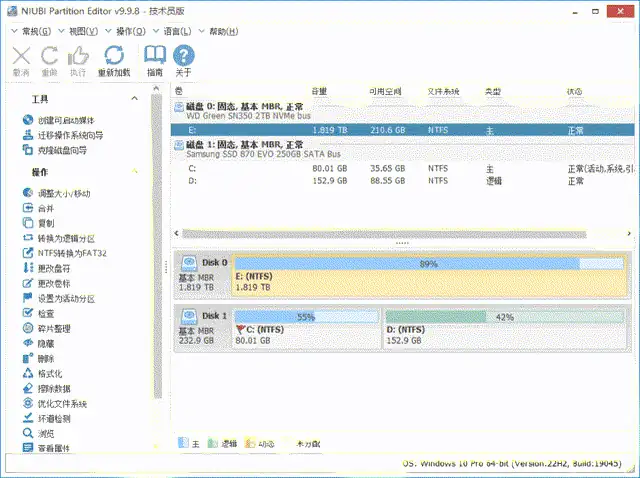Collapse the 工具 section chevron
This screenshot has height=478, width=640.
[x=134, y=98]
